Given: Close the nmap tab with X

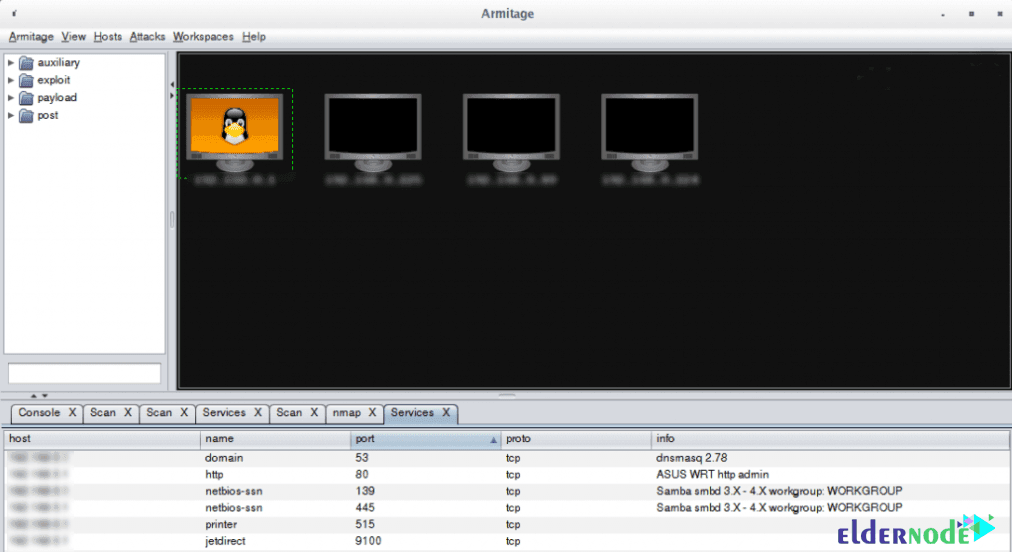Looking at the screenshot, I should click(x=372, y=412).
